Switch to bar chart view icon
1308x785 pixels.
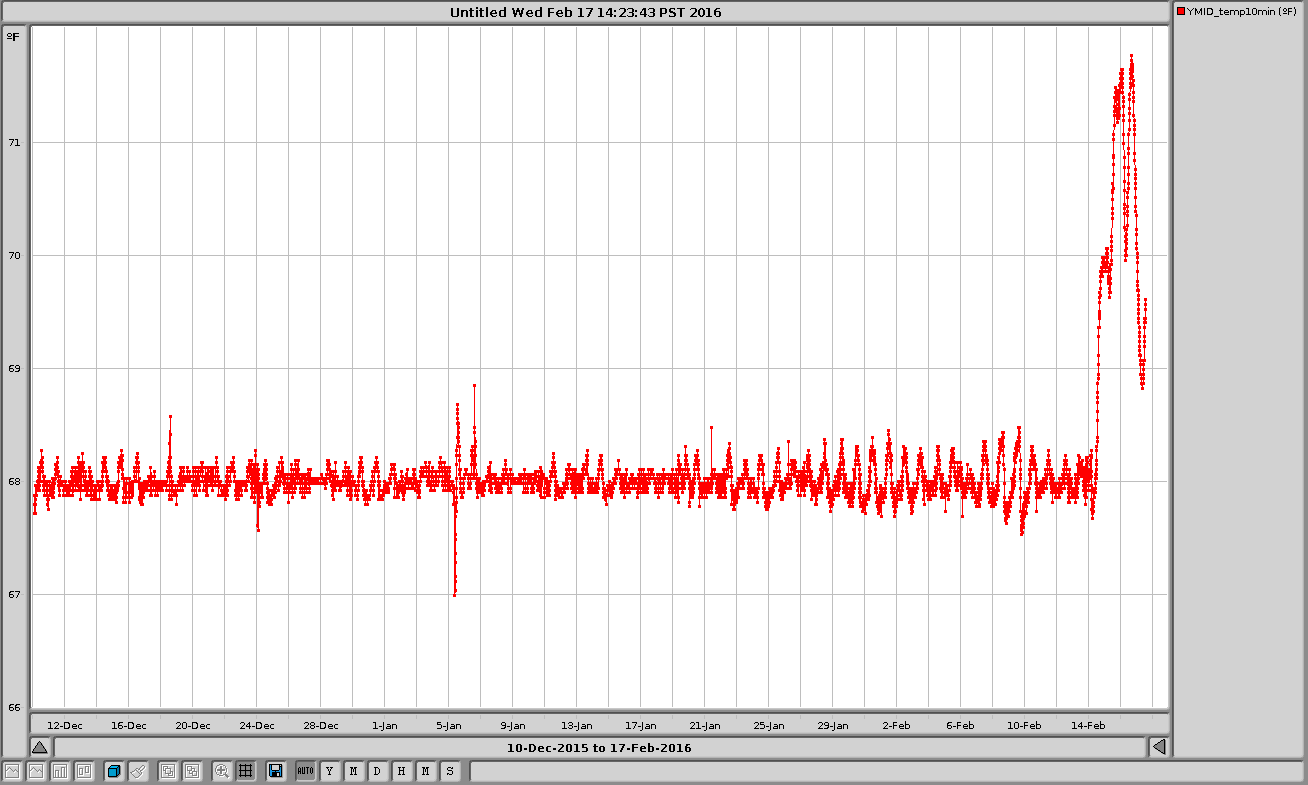point(60,771)
